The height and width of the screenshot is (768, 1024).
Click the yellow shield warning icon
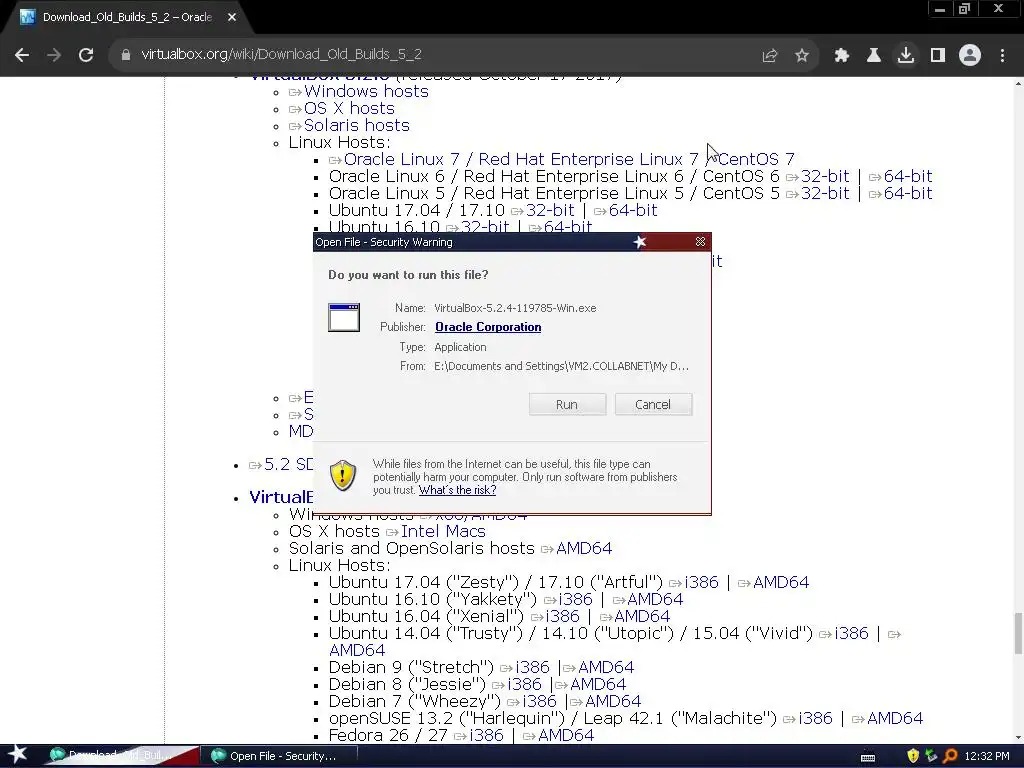click(x=343, y=475)
